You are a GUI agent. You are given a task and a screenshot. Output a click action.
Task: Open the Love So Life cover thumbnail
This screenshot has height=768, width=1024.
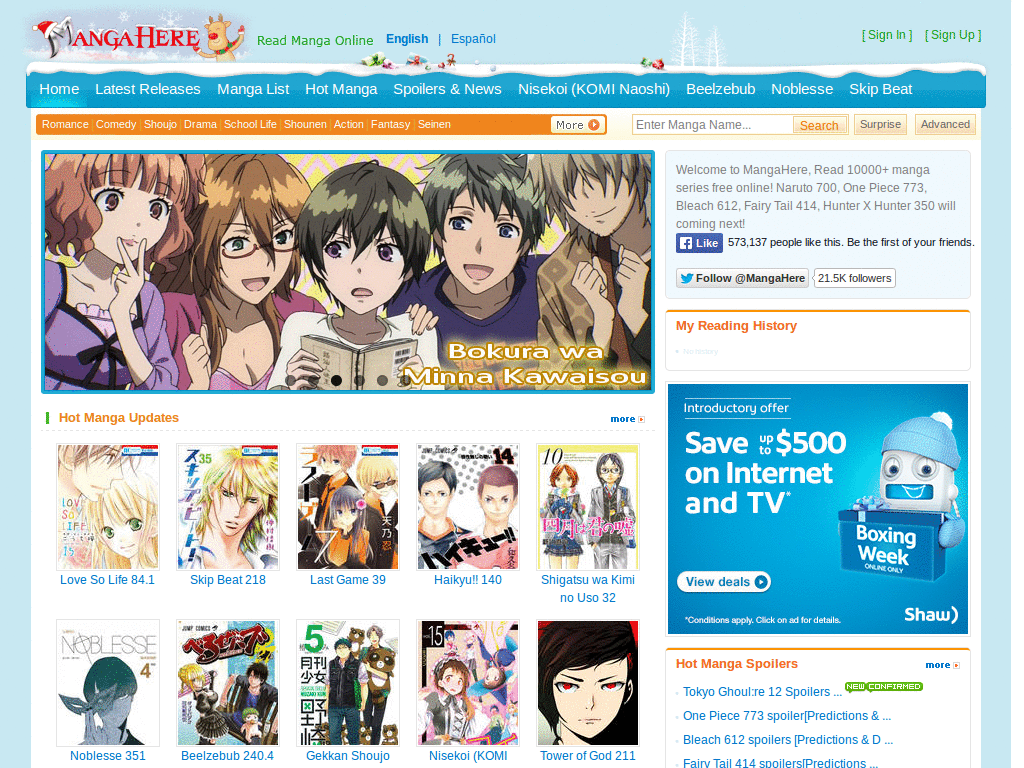pos(108,507)
